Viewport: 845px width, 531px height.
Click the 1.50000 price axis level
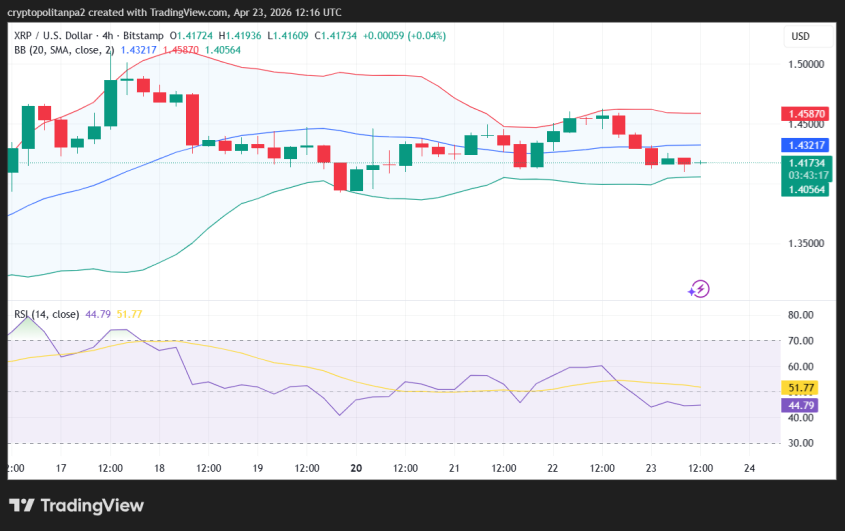806,63
